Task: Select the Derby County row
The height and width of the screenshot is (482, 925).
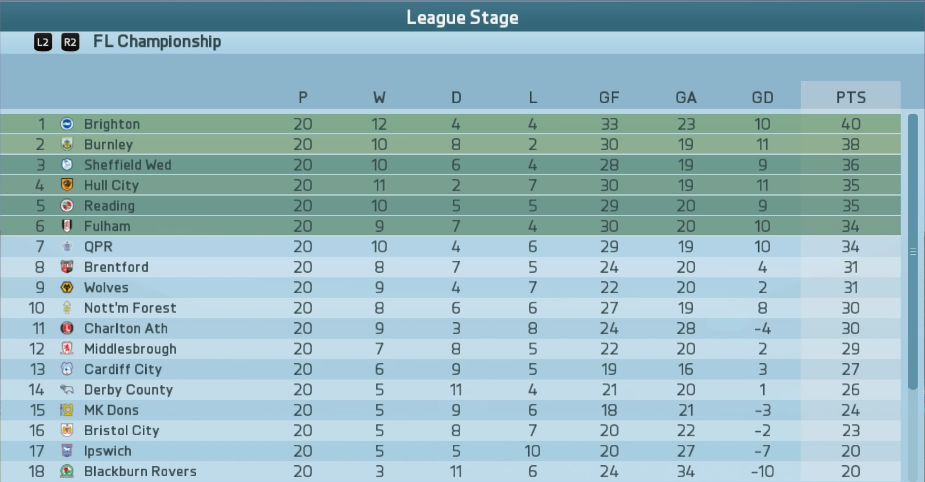Action: [x=451, y=389]
